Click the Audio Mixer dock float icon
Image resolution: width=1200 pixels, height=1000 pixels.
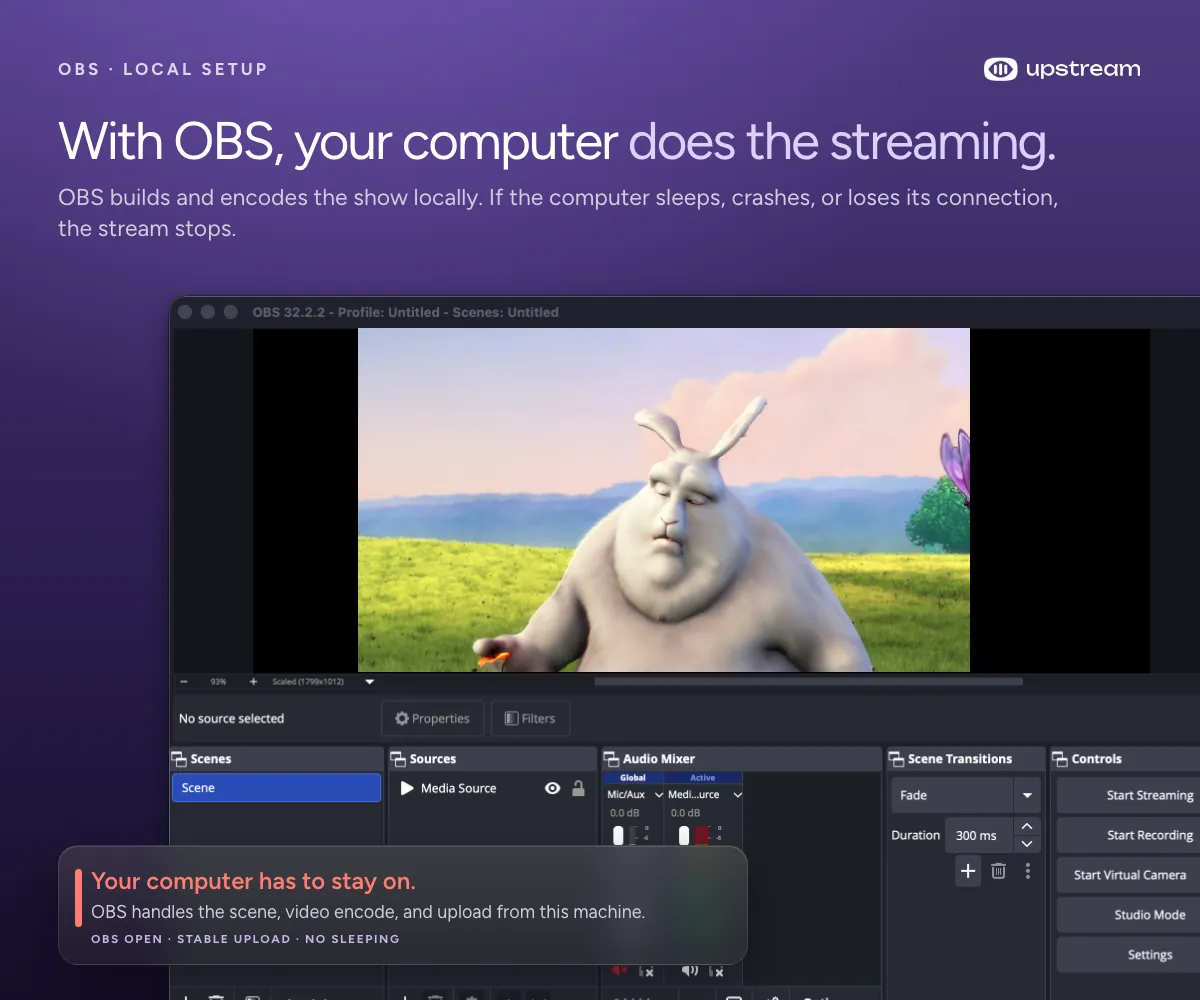[x=611, y=759]
